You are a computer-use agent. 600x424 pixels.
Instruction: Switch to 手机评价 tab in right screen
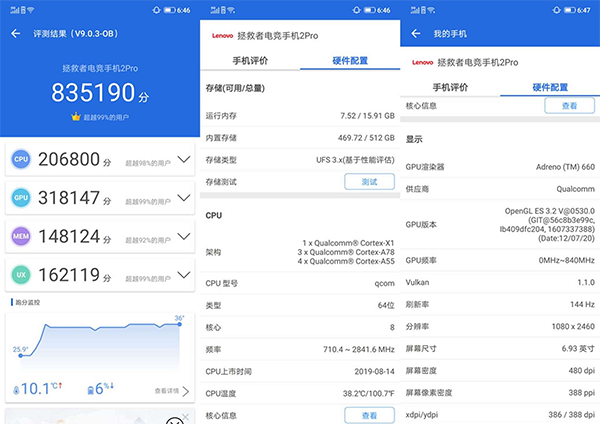point(450,87)
